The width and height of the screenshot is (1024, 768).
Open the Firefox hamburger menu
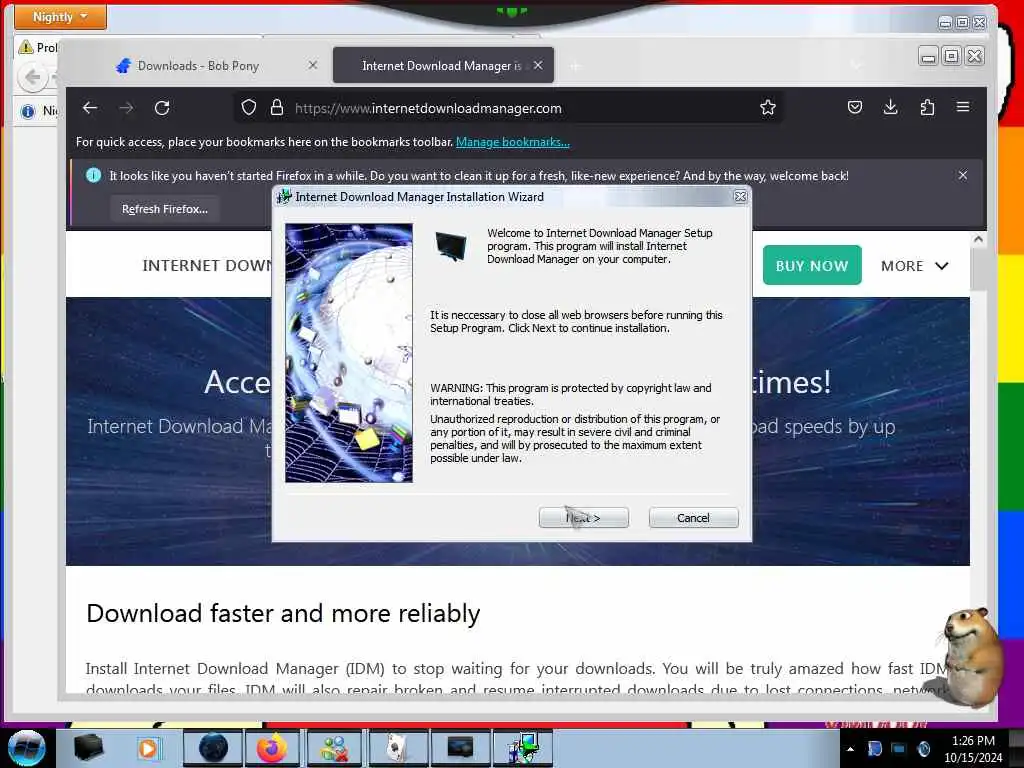963,106
